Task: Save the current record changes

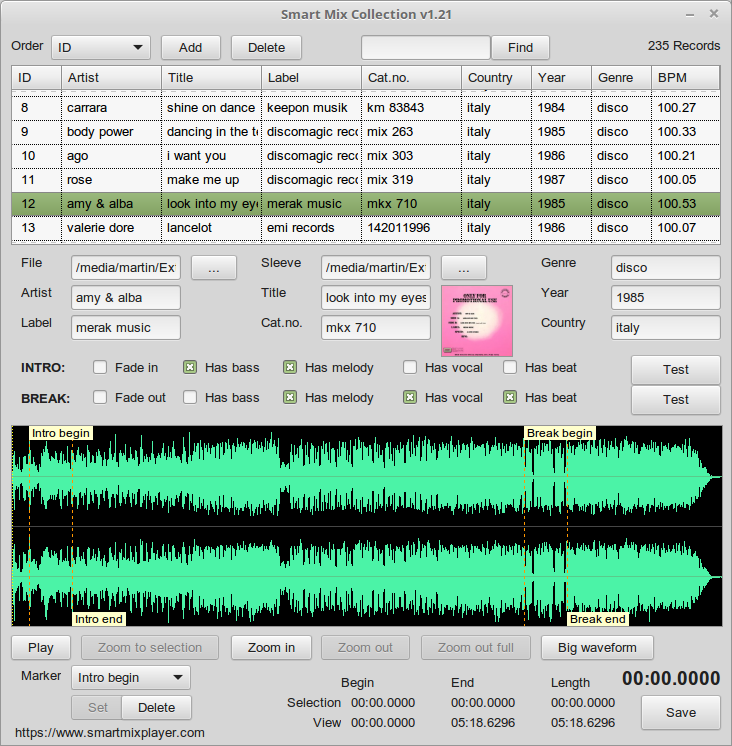Action: (x=680, y=713)
